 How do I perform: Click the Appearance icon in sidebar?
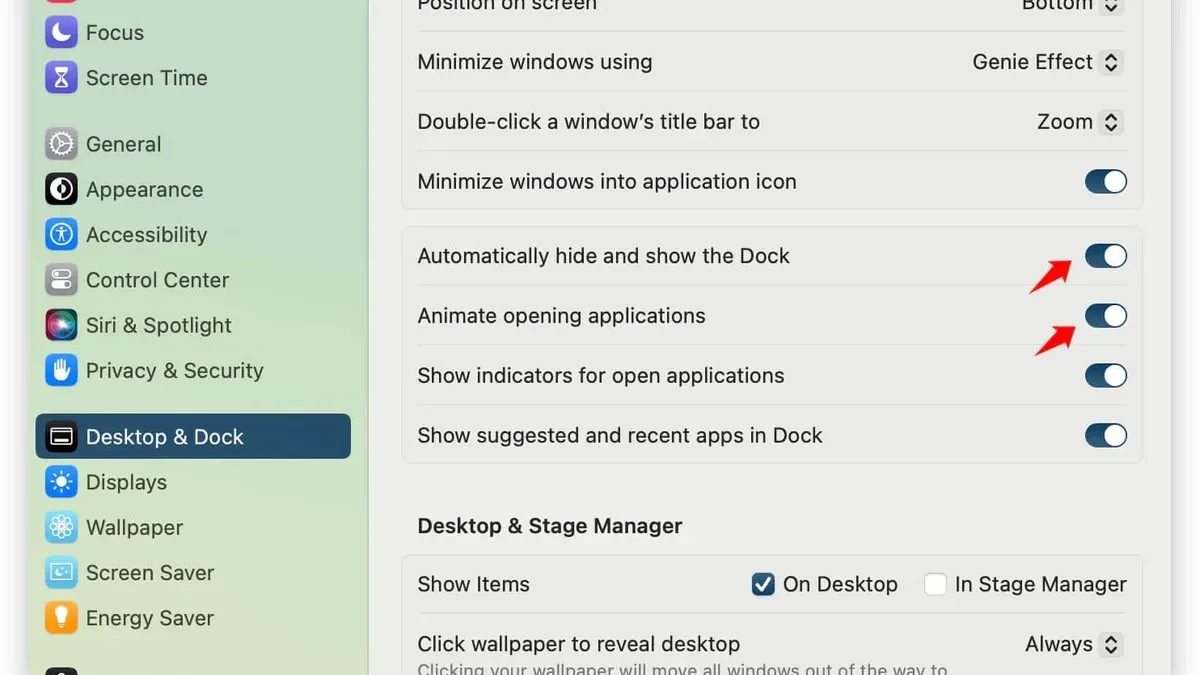click(x=61, y=189)
